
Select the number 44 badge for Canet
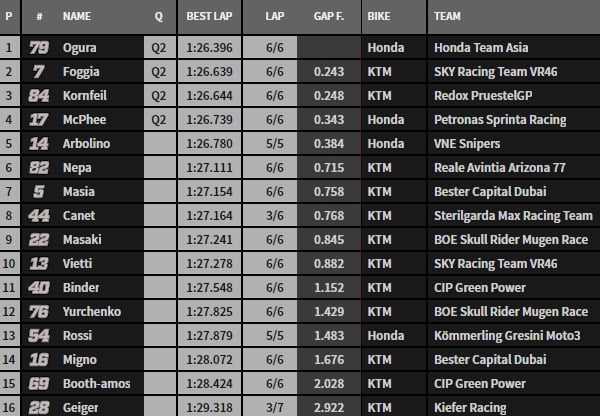tap(39, 216)
